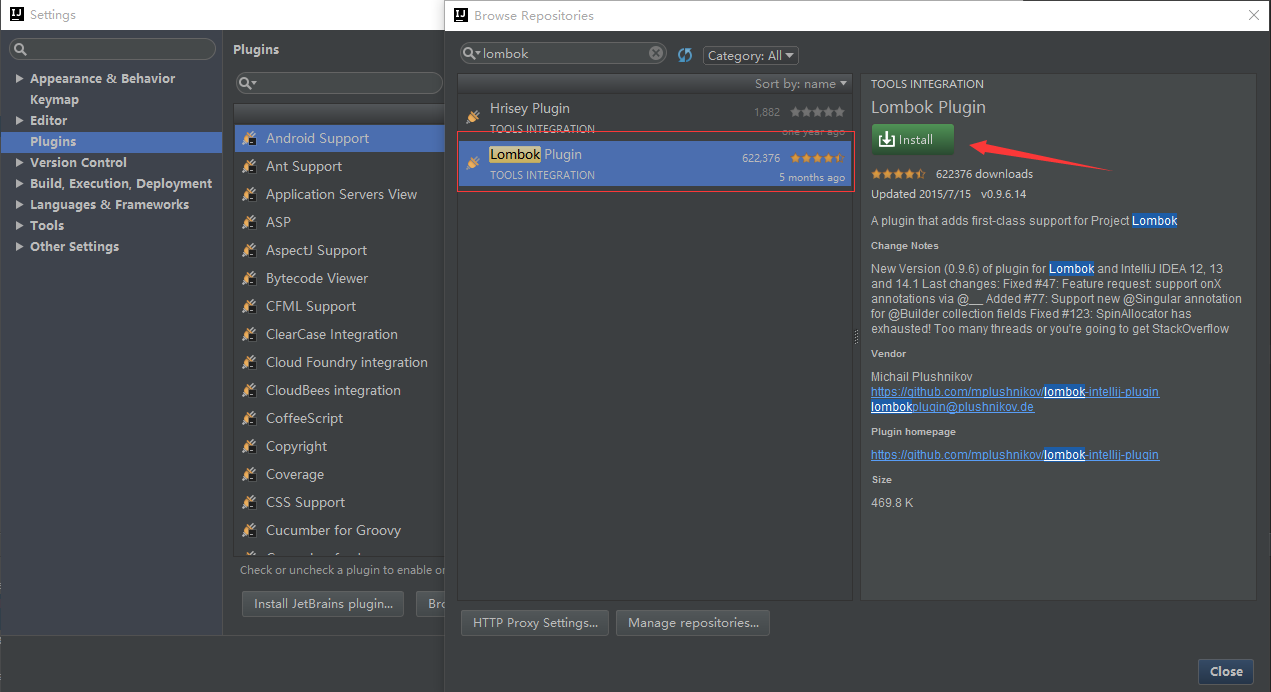Click the Cucumber for Groovy plugin icon
Viewport: 1271px width, 692px height.
coord(249,530)
